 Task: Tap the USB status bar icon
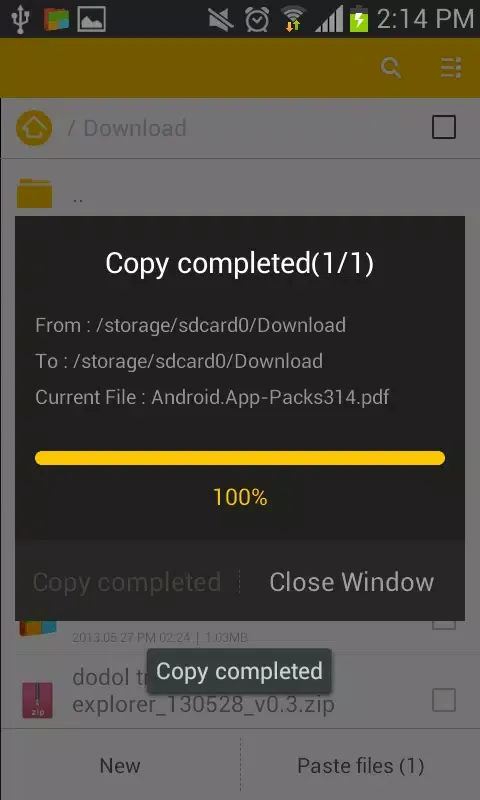(20, 18)
